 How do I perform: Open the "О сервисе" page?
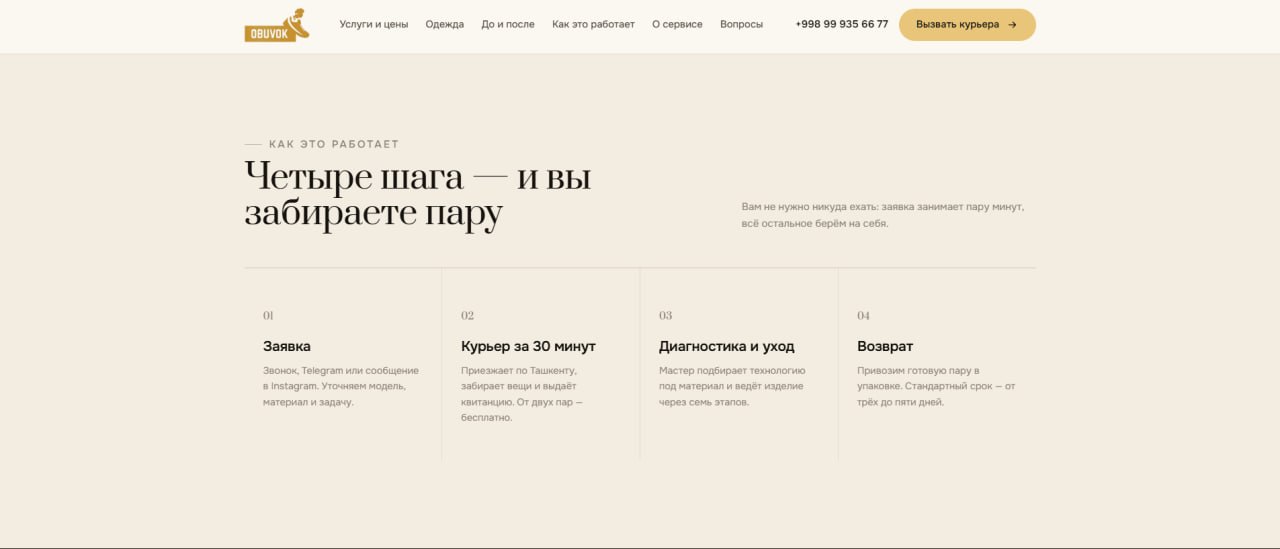[x=677, y=24]
